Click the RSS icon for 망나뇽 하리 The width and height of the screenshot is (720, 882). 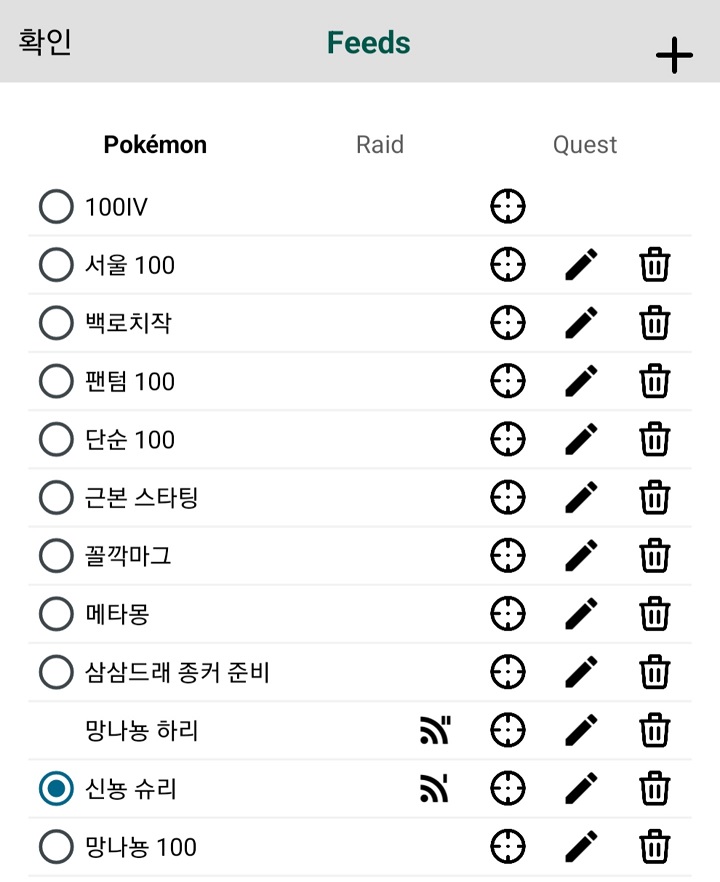(434, 731)
